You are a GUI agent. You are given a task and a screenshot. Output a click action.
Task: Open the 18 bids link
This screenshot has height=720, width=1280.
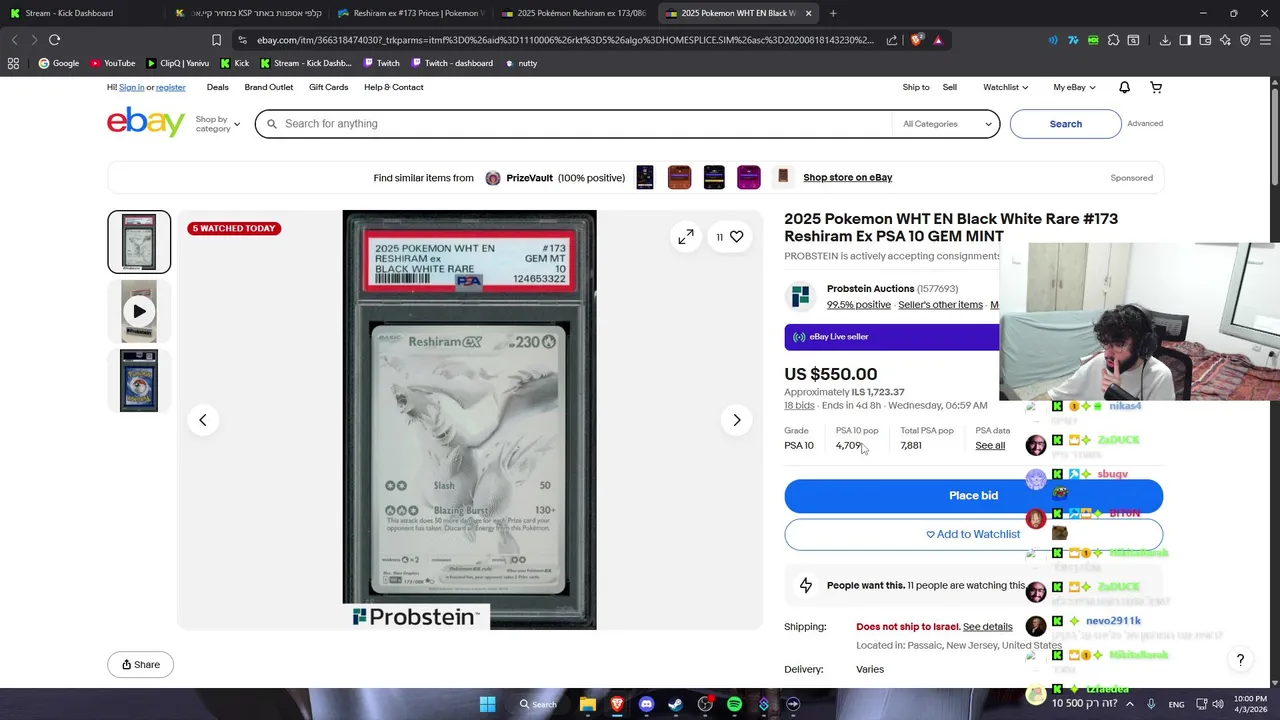(799, 406)
